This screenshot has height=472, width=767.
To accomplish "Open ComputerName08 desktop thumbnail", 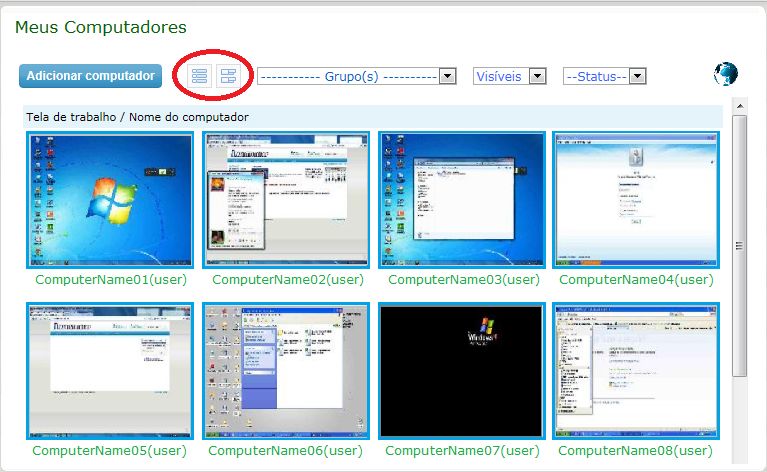I will (636, 371).
